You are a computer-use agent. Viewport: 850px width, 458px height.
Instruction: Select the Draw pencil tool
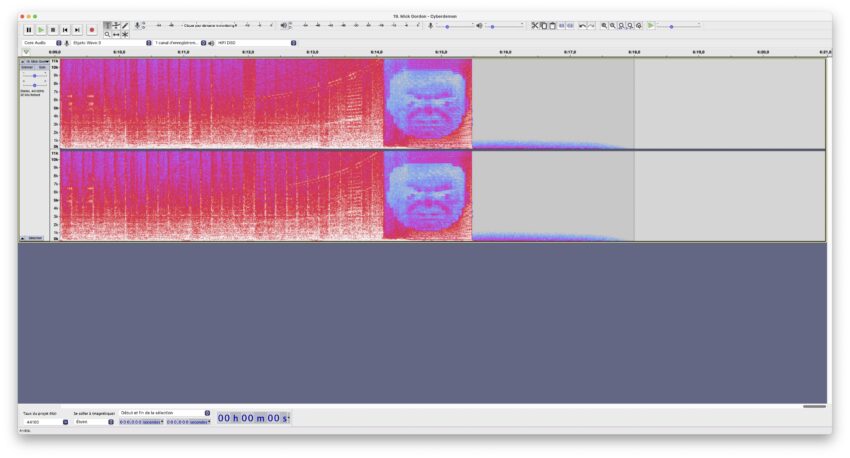click(125, 25)
